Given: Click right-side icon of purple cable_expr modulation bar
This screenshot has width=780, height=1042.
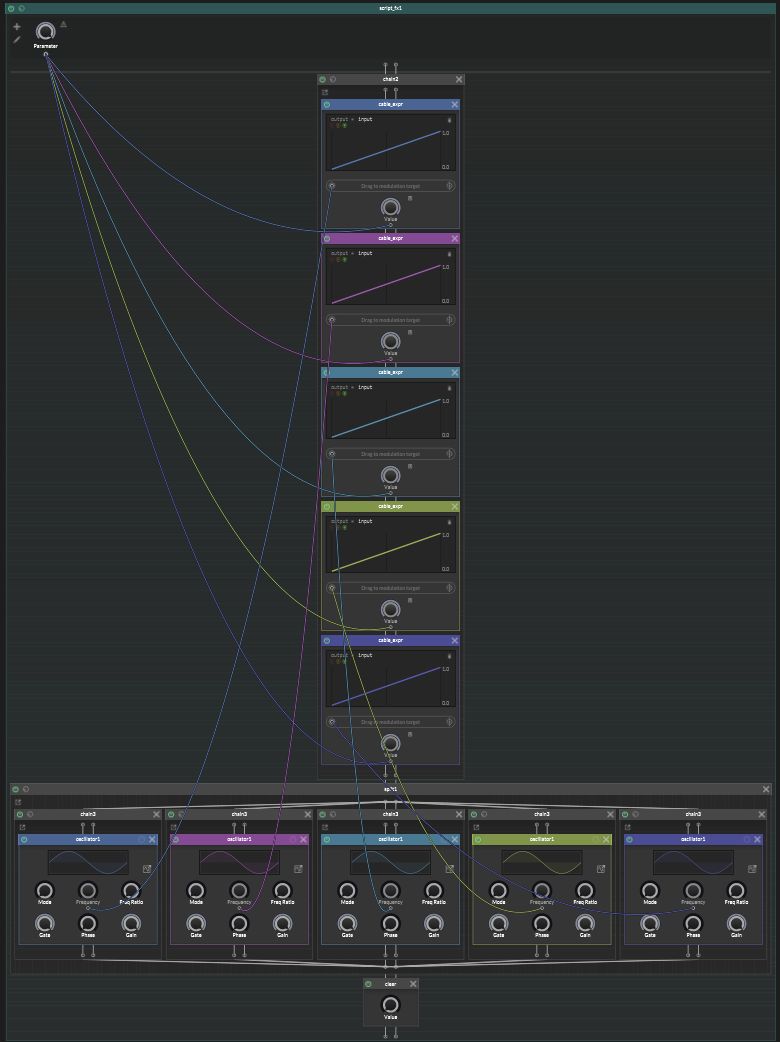Looking at the screenshot, I should [449, 722].
